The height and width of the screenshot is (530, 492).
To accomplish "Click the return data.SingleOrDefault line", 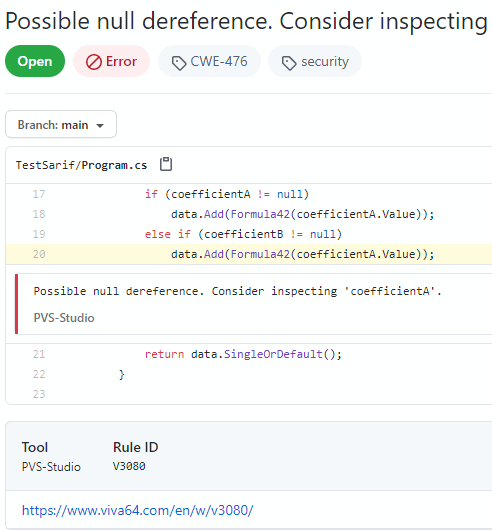I will (x=243, y=354).
